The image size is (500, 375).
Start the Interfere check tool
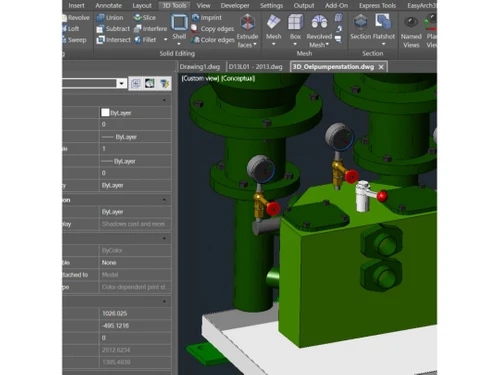point(150,29)
